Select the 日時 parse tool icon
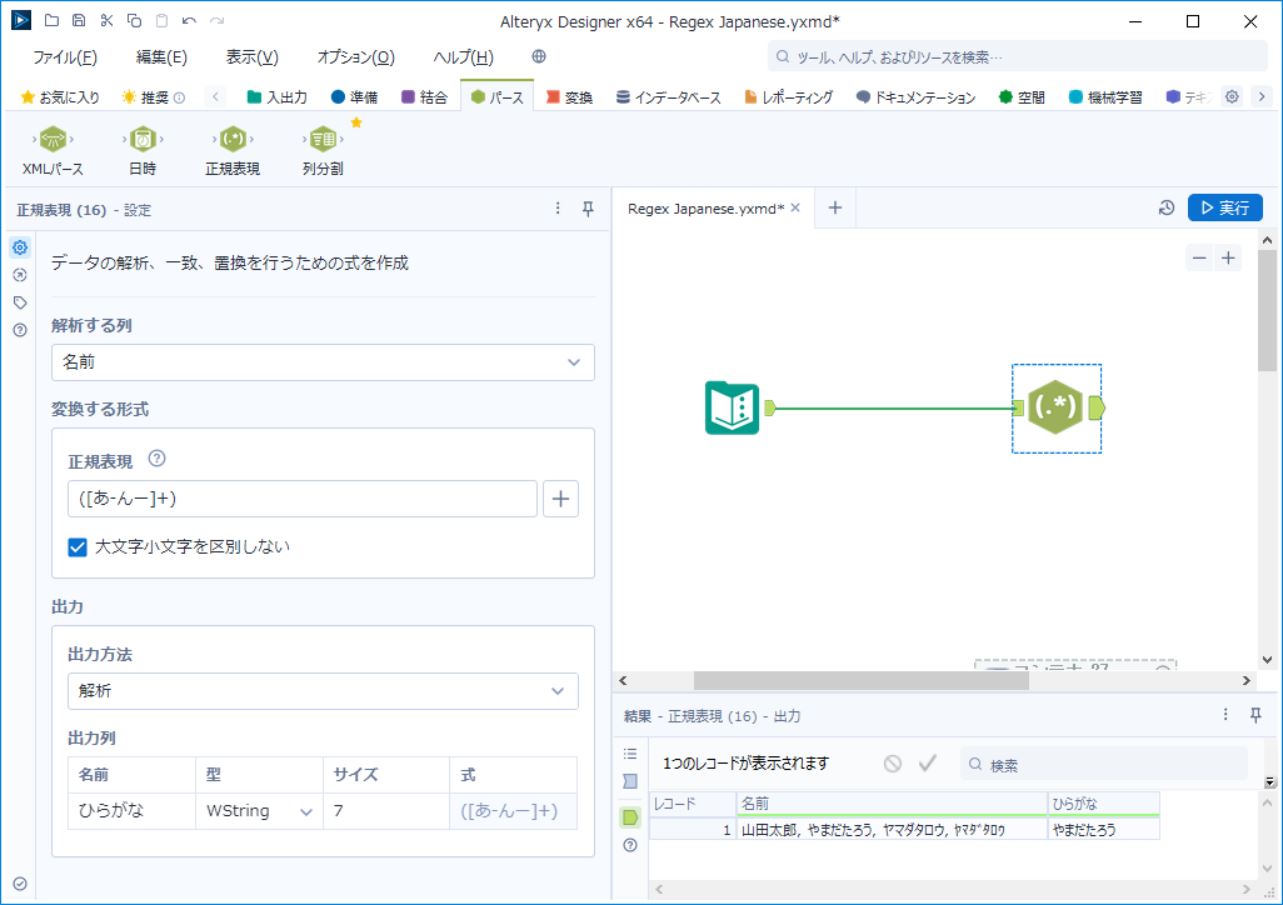 (142, 139)
